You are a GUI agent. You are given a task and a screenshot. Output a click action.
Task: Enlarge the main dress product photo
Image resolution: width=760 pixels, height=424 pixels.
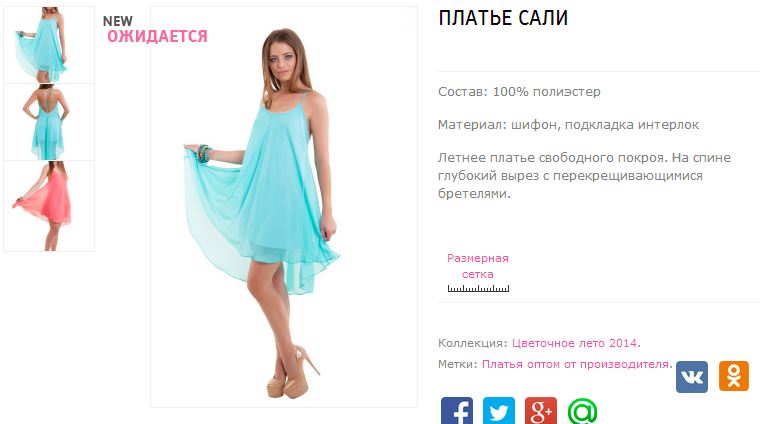(x=284, y=207)
